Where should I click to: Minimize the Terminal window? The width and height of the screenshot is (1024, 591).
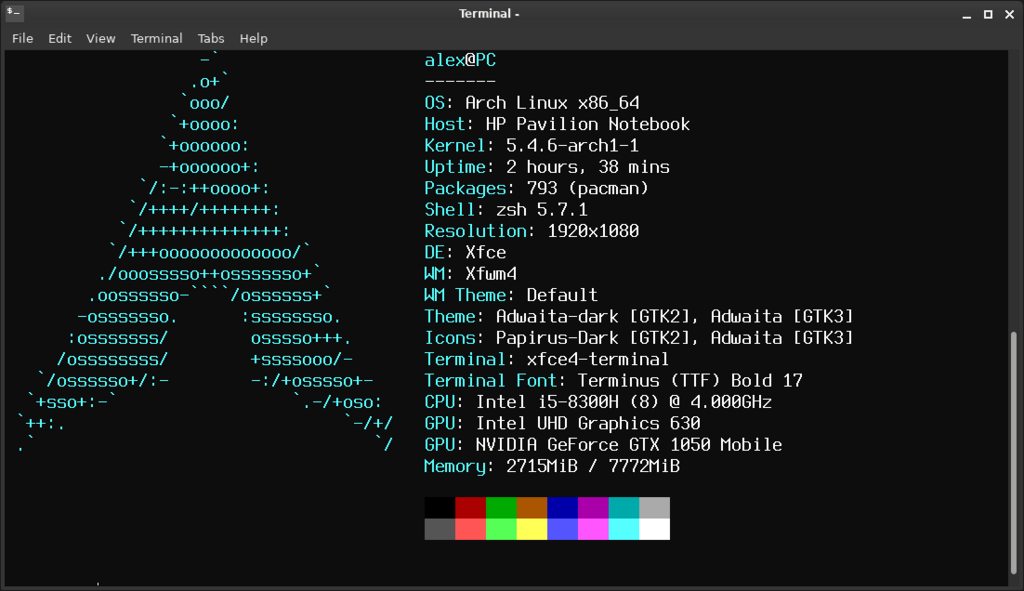967,14
